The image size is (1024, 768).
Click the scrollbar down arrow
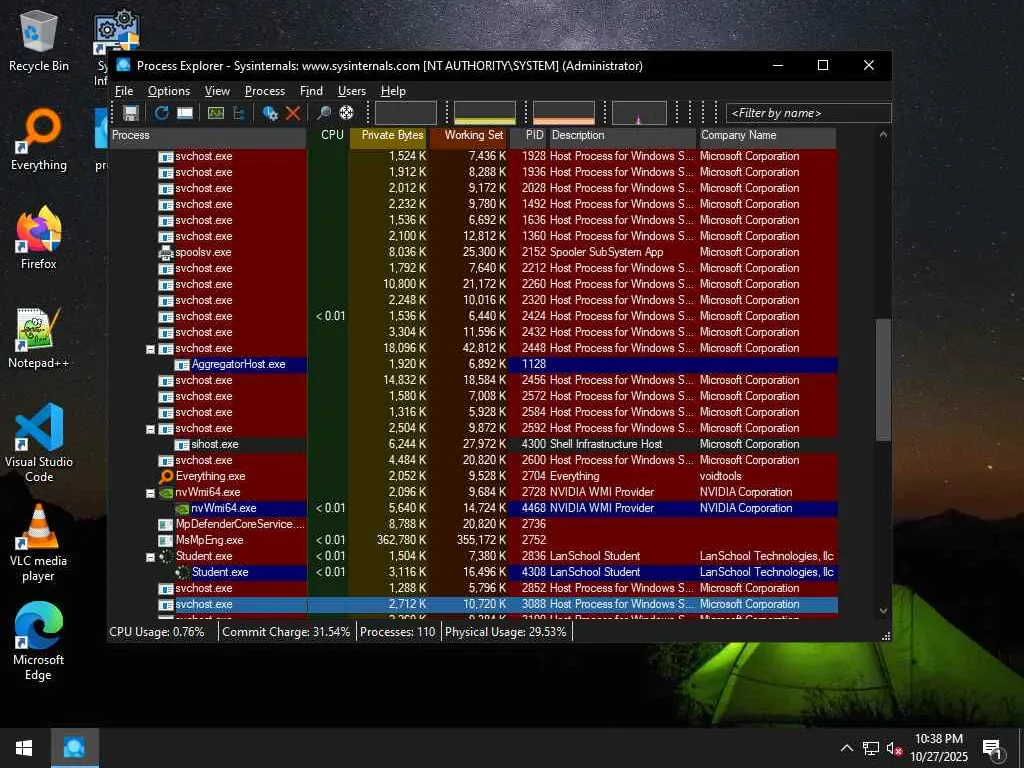pyautogui.click(x=883, y=611)
